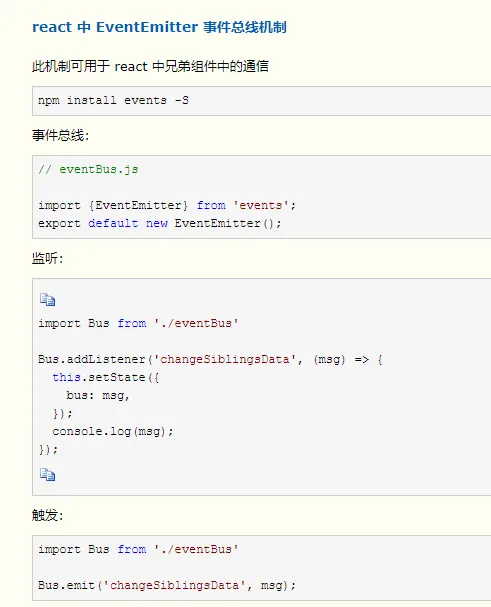The width and height of the screenshot is (491, 607).
Task: Click the Bus.emit('changeSiblingsData', msg); line
Action: click(167, 585)
